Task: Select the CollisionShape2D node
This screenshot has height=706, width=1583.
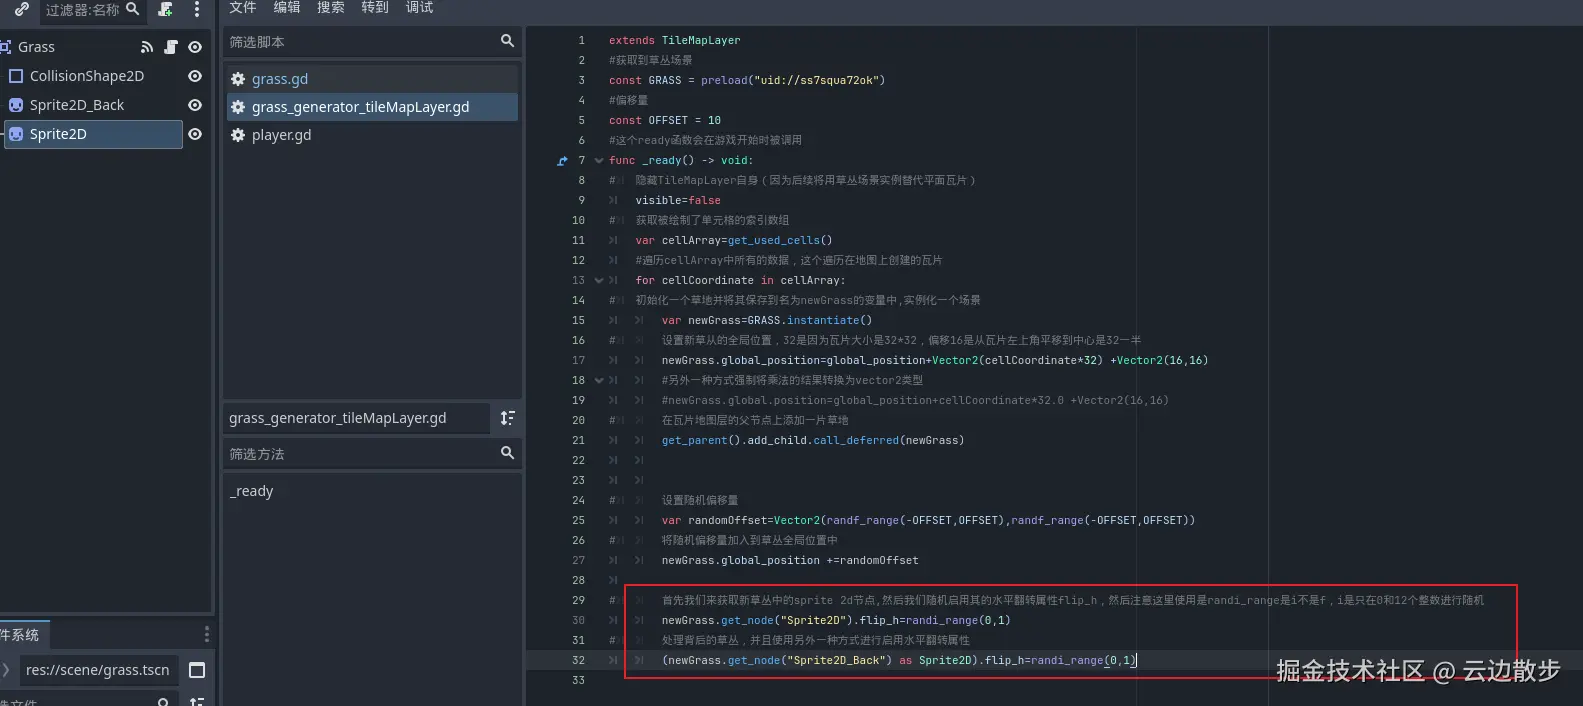Action: pyautogui.click(x=87, y=76)
